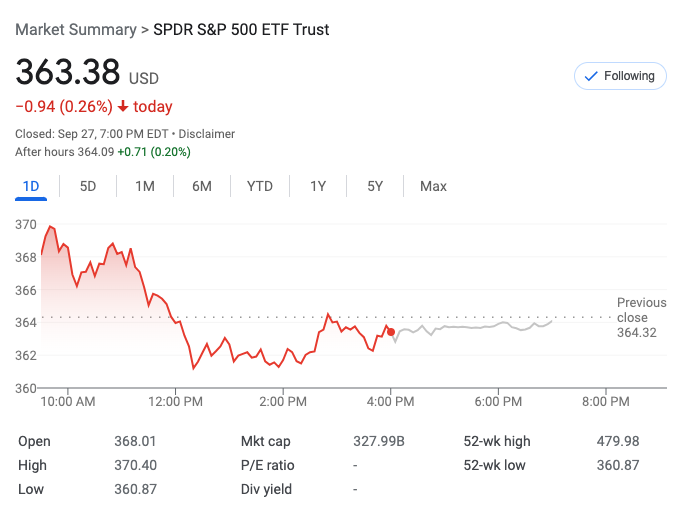Open the 1Y chart view
Image resolution: width=686 pixels, height=512 pixels.
(318, 186)
